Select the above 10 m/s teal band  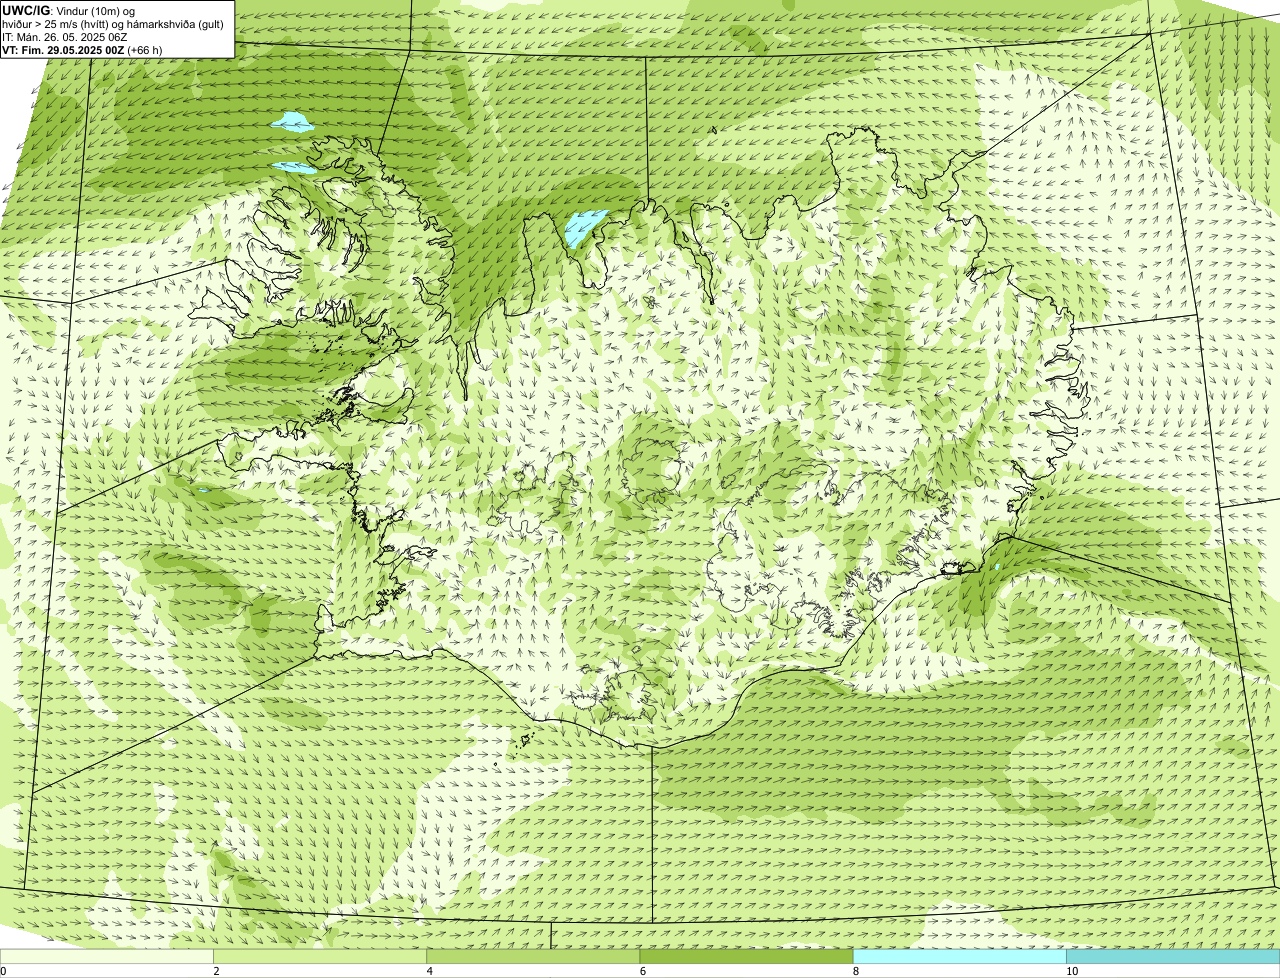tap(1173, 957)
